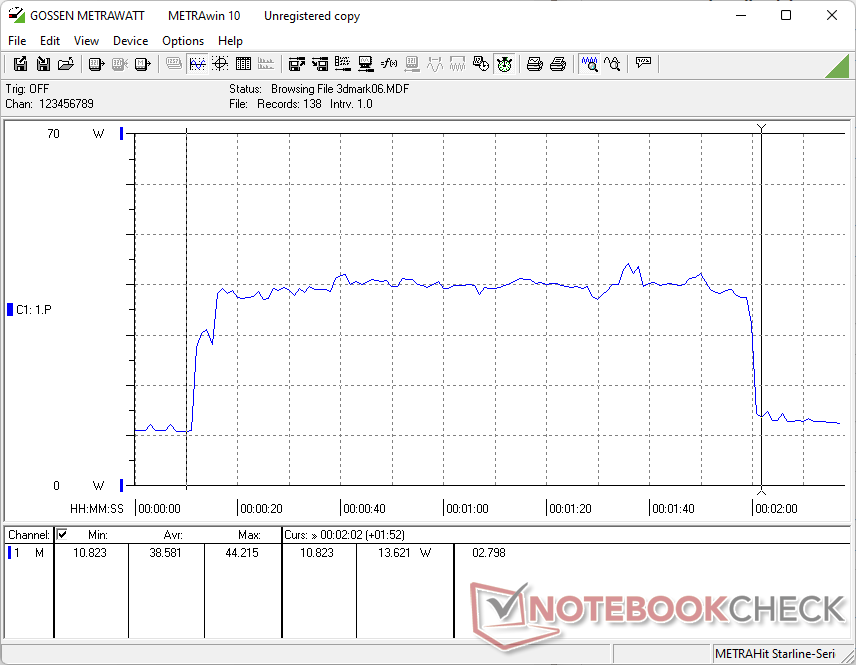The height and width of the screenshot is (665, 856).
Task: Click the first printer icon
Action: [x=535, y=64]
